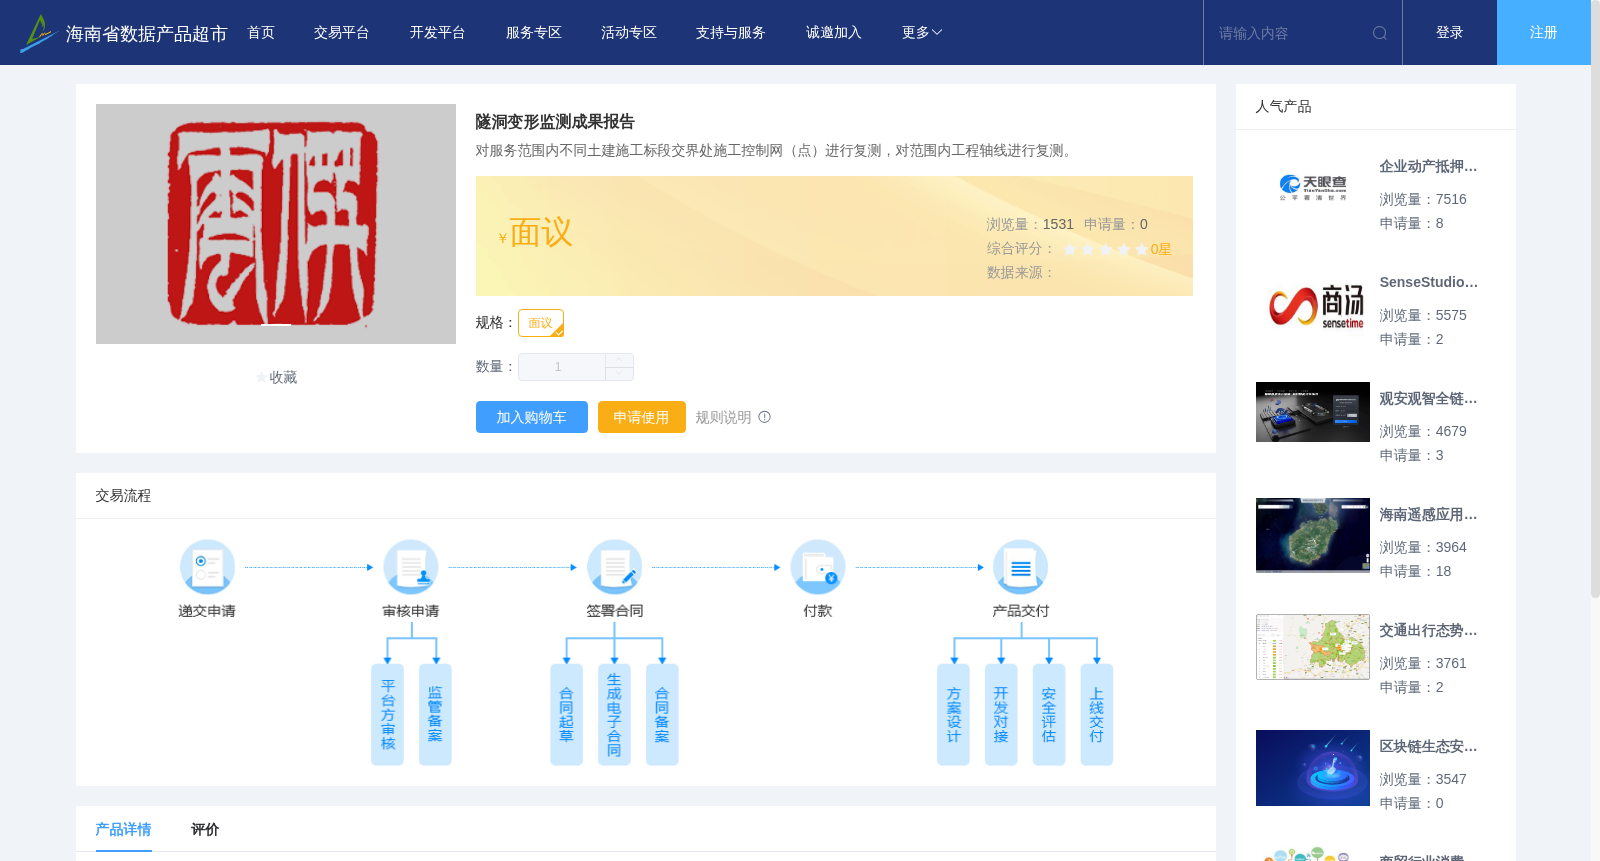The image size is (1600, 861).
Task: Open the 交通出行态势 product thumbnail
Action: 1313,647
